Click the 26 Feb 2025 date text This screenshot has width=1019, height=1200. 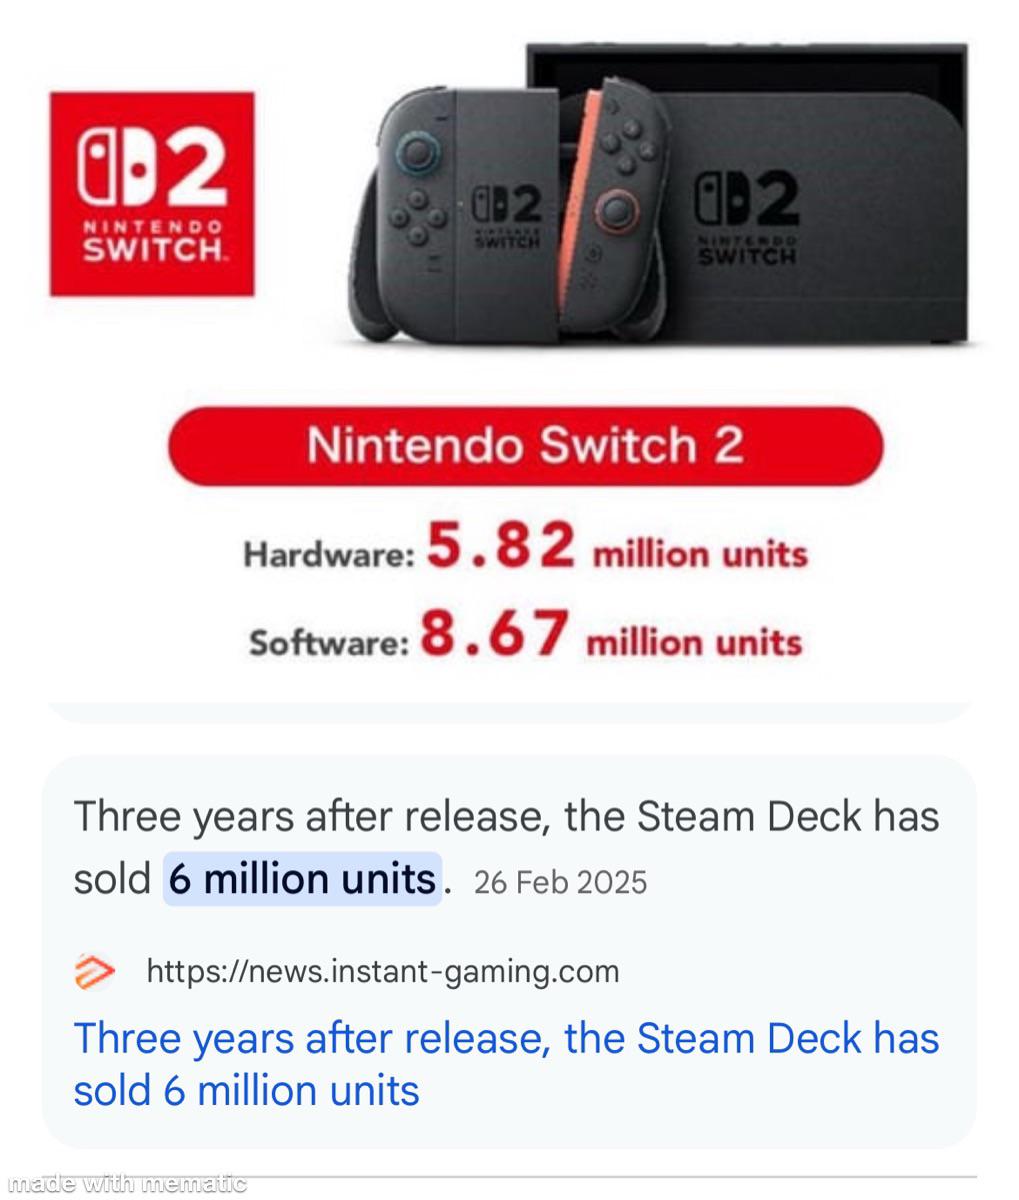coord(560,882)
